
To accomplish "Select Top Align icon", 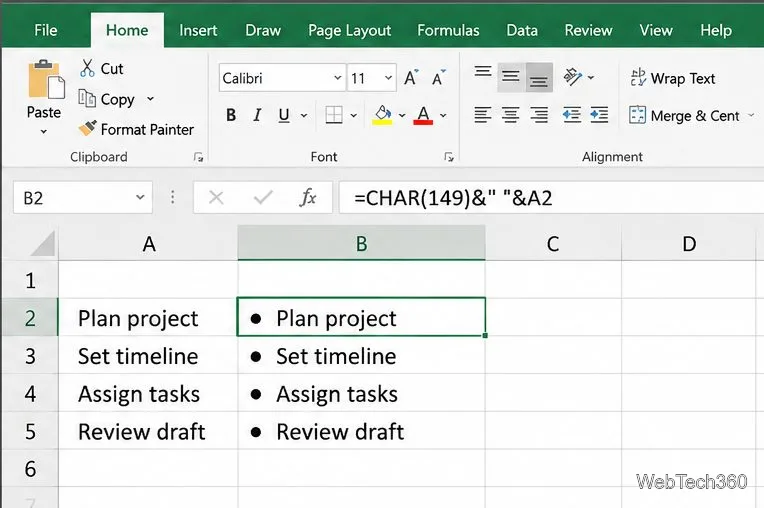I will coord(483,72).
